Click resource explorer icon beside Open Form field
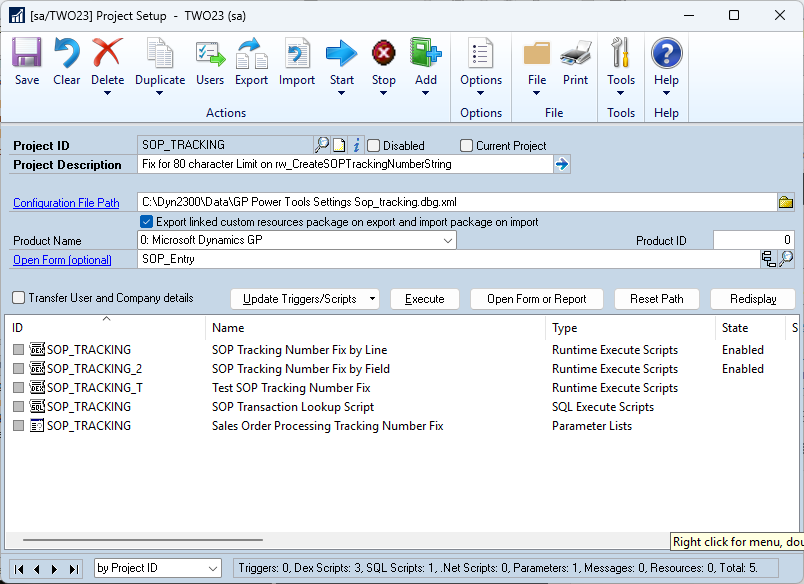Screen dimensions: 804x584 (768, 259)
